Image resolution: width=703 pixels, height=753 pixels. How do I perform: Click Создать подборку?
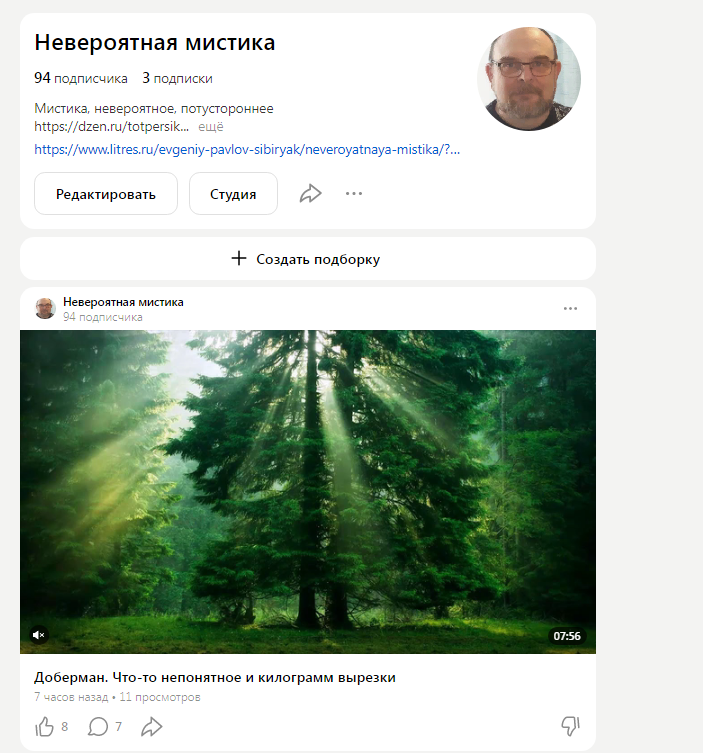308,258
